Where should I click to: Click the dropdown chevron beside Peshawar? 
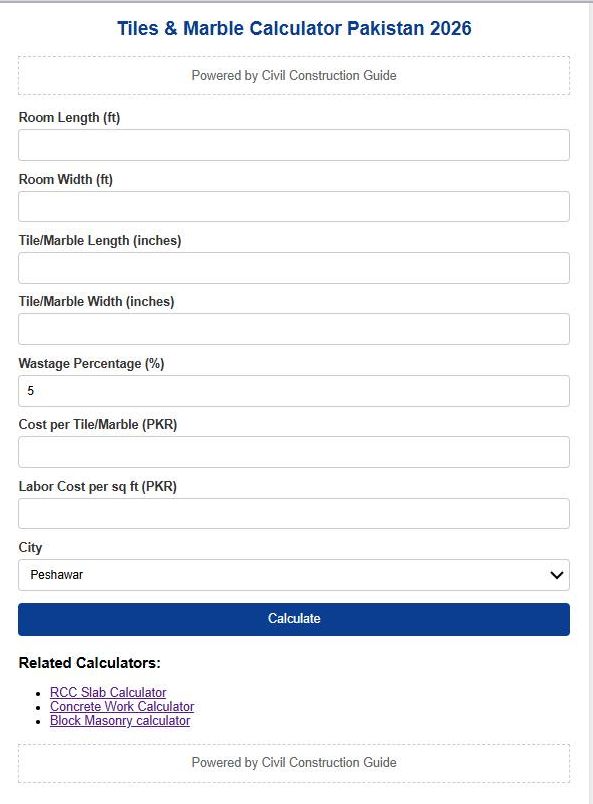(x=556, y=575)
